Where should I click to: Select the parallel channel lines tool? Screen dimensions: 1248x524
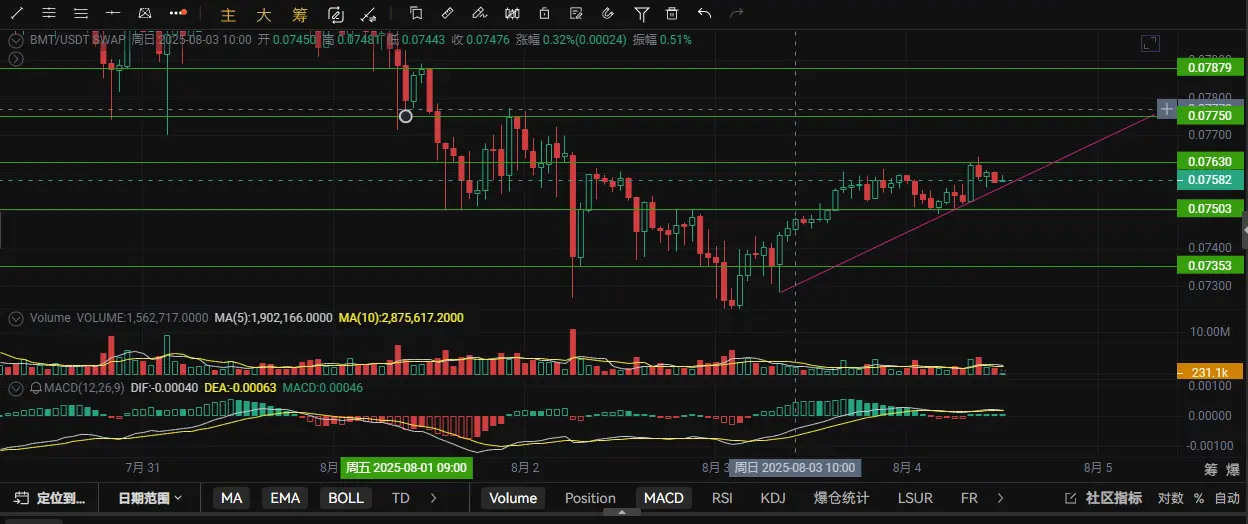point(48,14)
